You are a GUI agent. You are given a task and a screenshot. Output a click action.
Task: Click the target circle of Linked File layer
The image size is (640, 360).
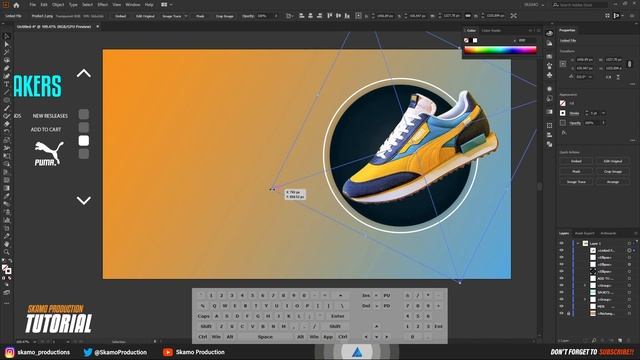point(629,250)
